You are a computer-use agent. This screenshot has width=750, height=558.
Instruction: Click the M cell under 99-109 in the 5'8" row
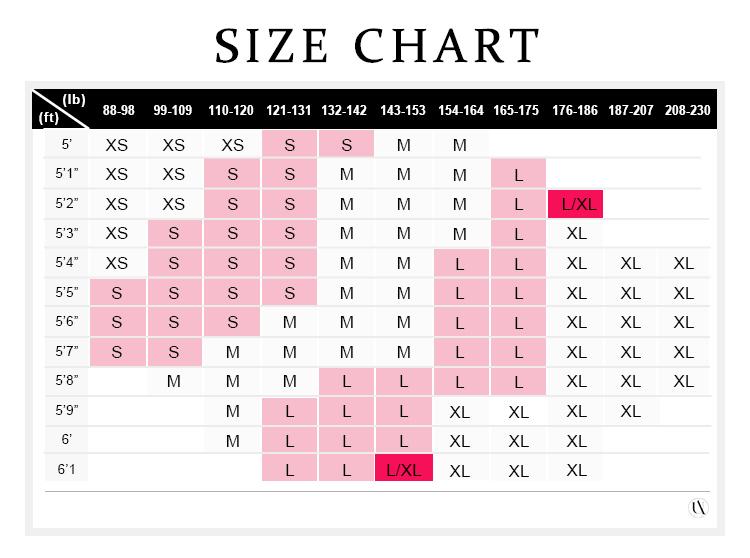click(174, 381)
